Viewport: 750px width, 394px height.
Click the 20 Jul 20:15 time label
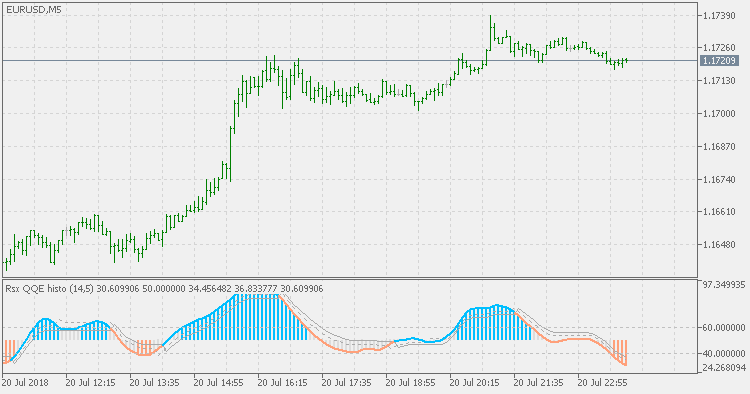coord(475,383)
